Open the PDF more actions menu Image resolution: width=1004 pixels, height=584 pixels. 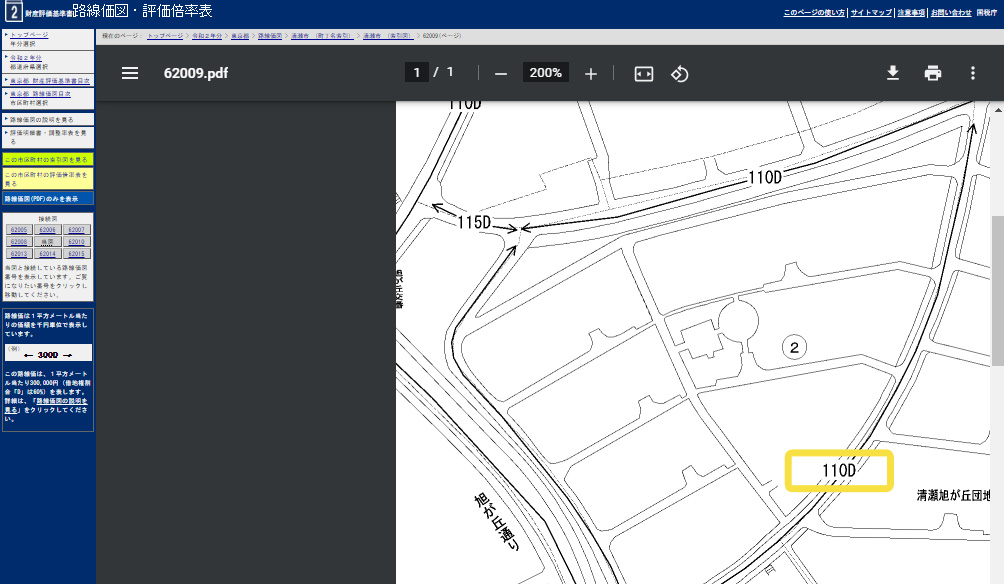click(973, 73)
